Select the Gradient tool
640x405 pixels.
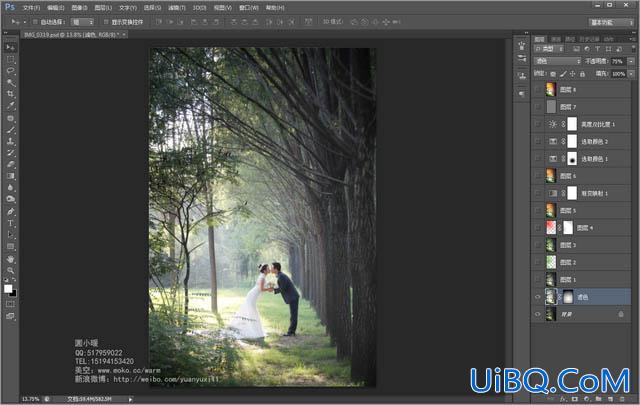pos(11,176)
